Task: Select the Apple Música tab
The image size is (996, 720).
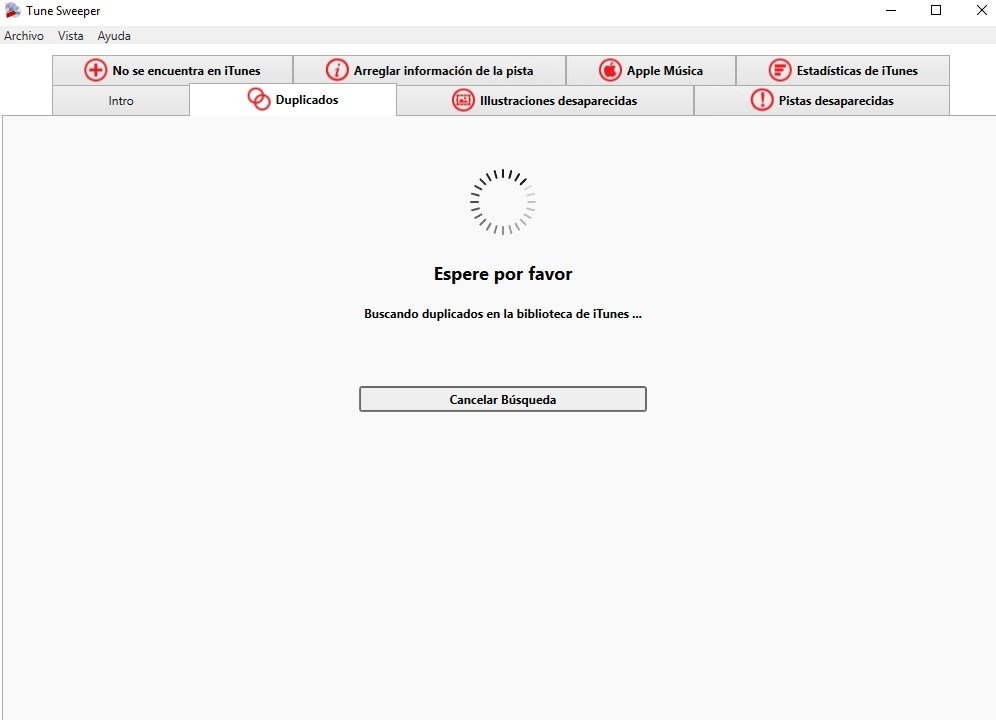Action: pos(651,70)
